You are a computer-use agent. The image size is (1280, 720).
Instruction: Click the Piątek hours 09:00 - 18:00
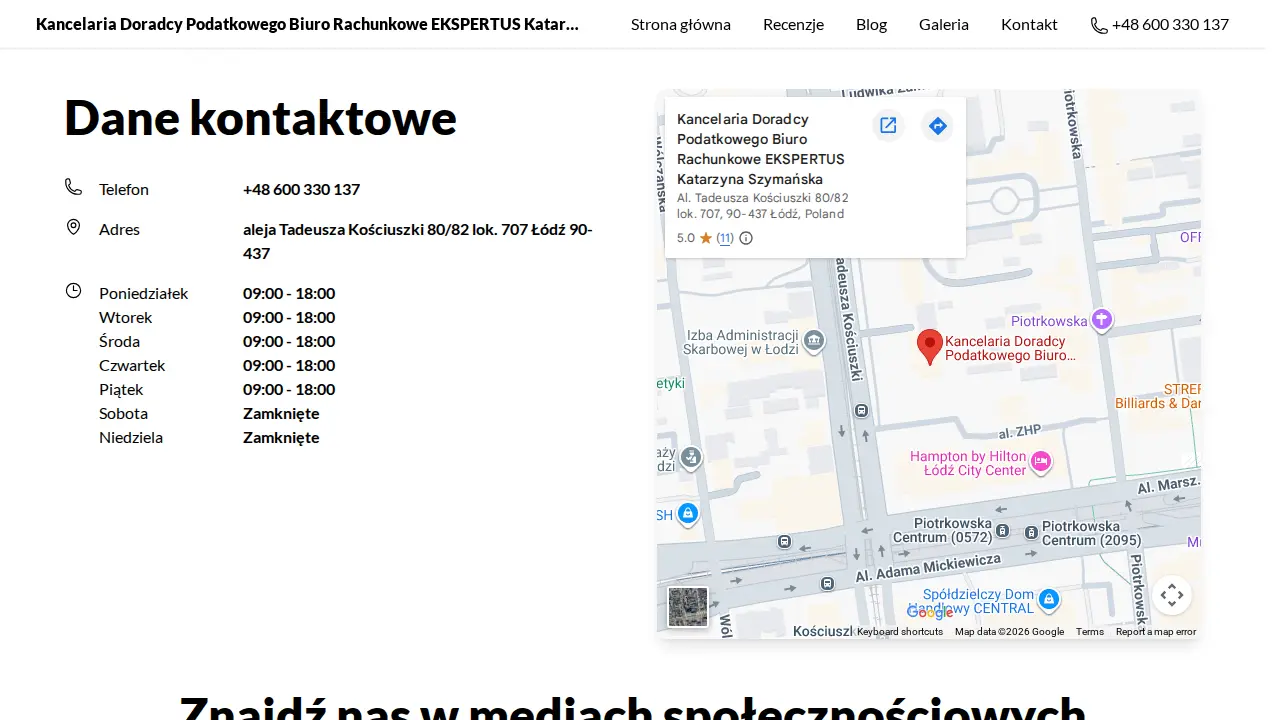[289, 389]
